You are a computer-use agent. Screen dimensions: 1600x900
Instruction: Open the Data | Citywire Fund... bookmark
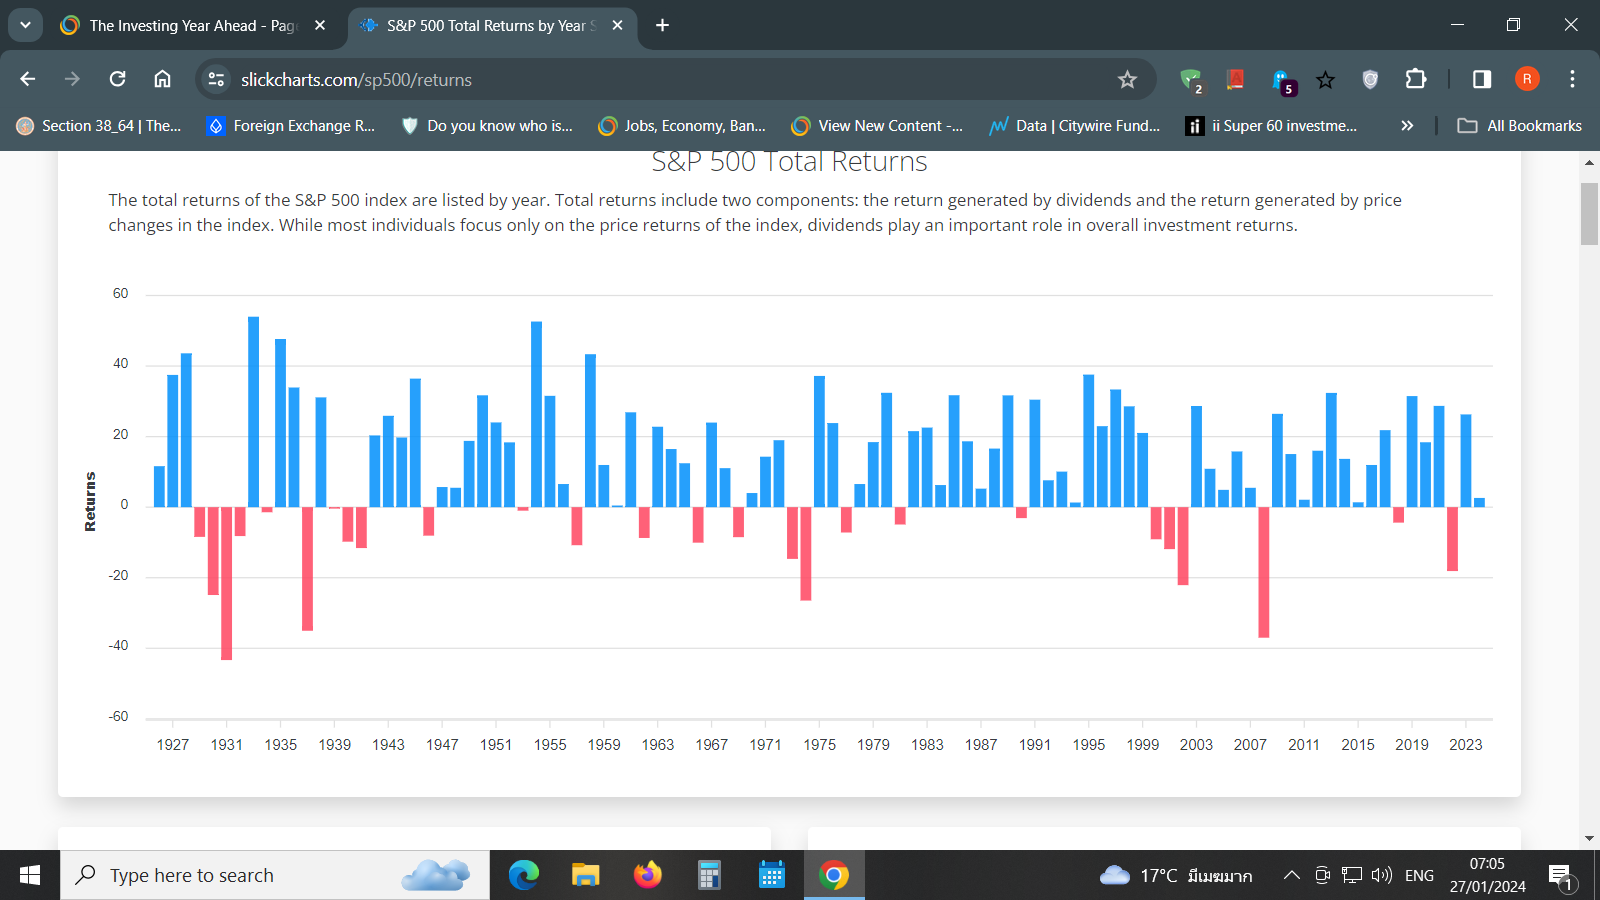(1074, 126)
